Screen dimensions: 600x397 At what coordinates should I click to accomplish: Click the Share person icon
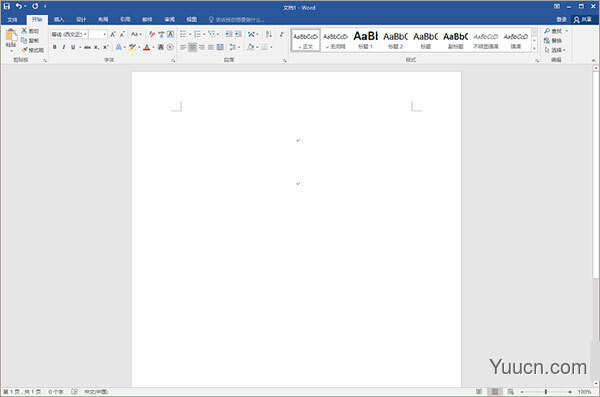(576, 20)
